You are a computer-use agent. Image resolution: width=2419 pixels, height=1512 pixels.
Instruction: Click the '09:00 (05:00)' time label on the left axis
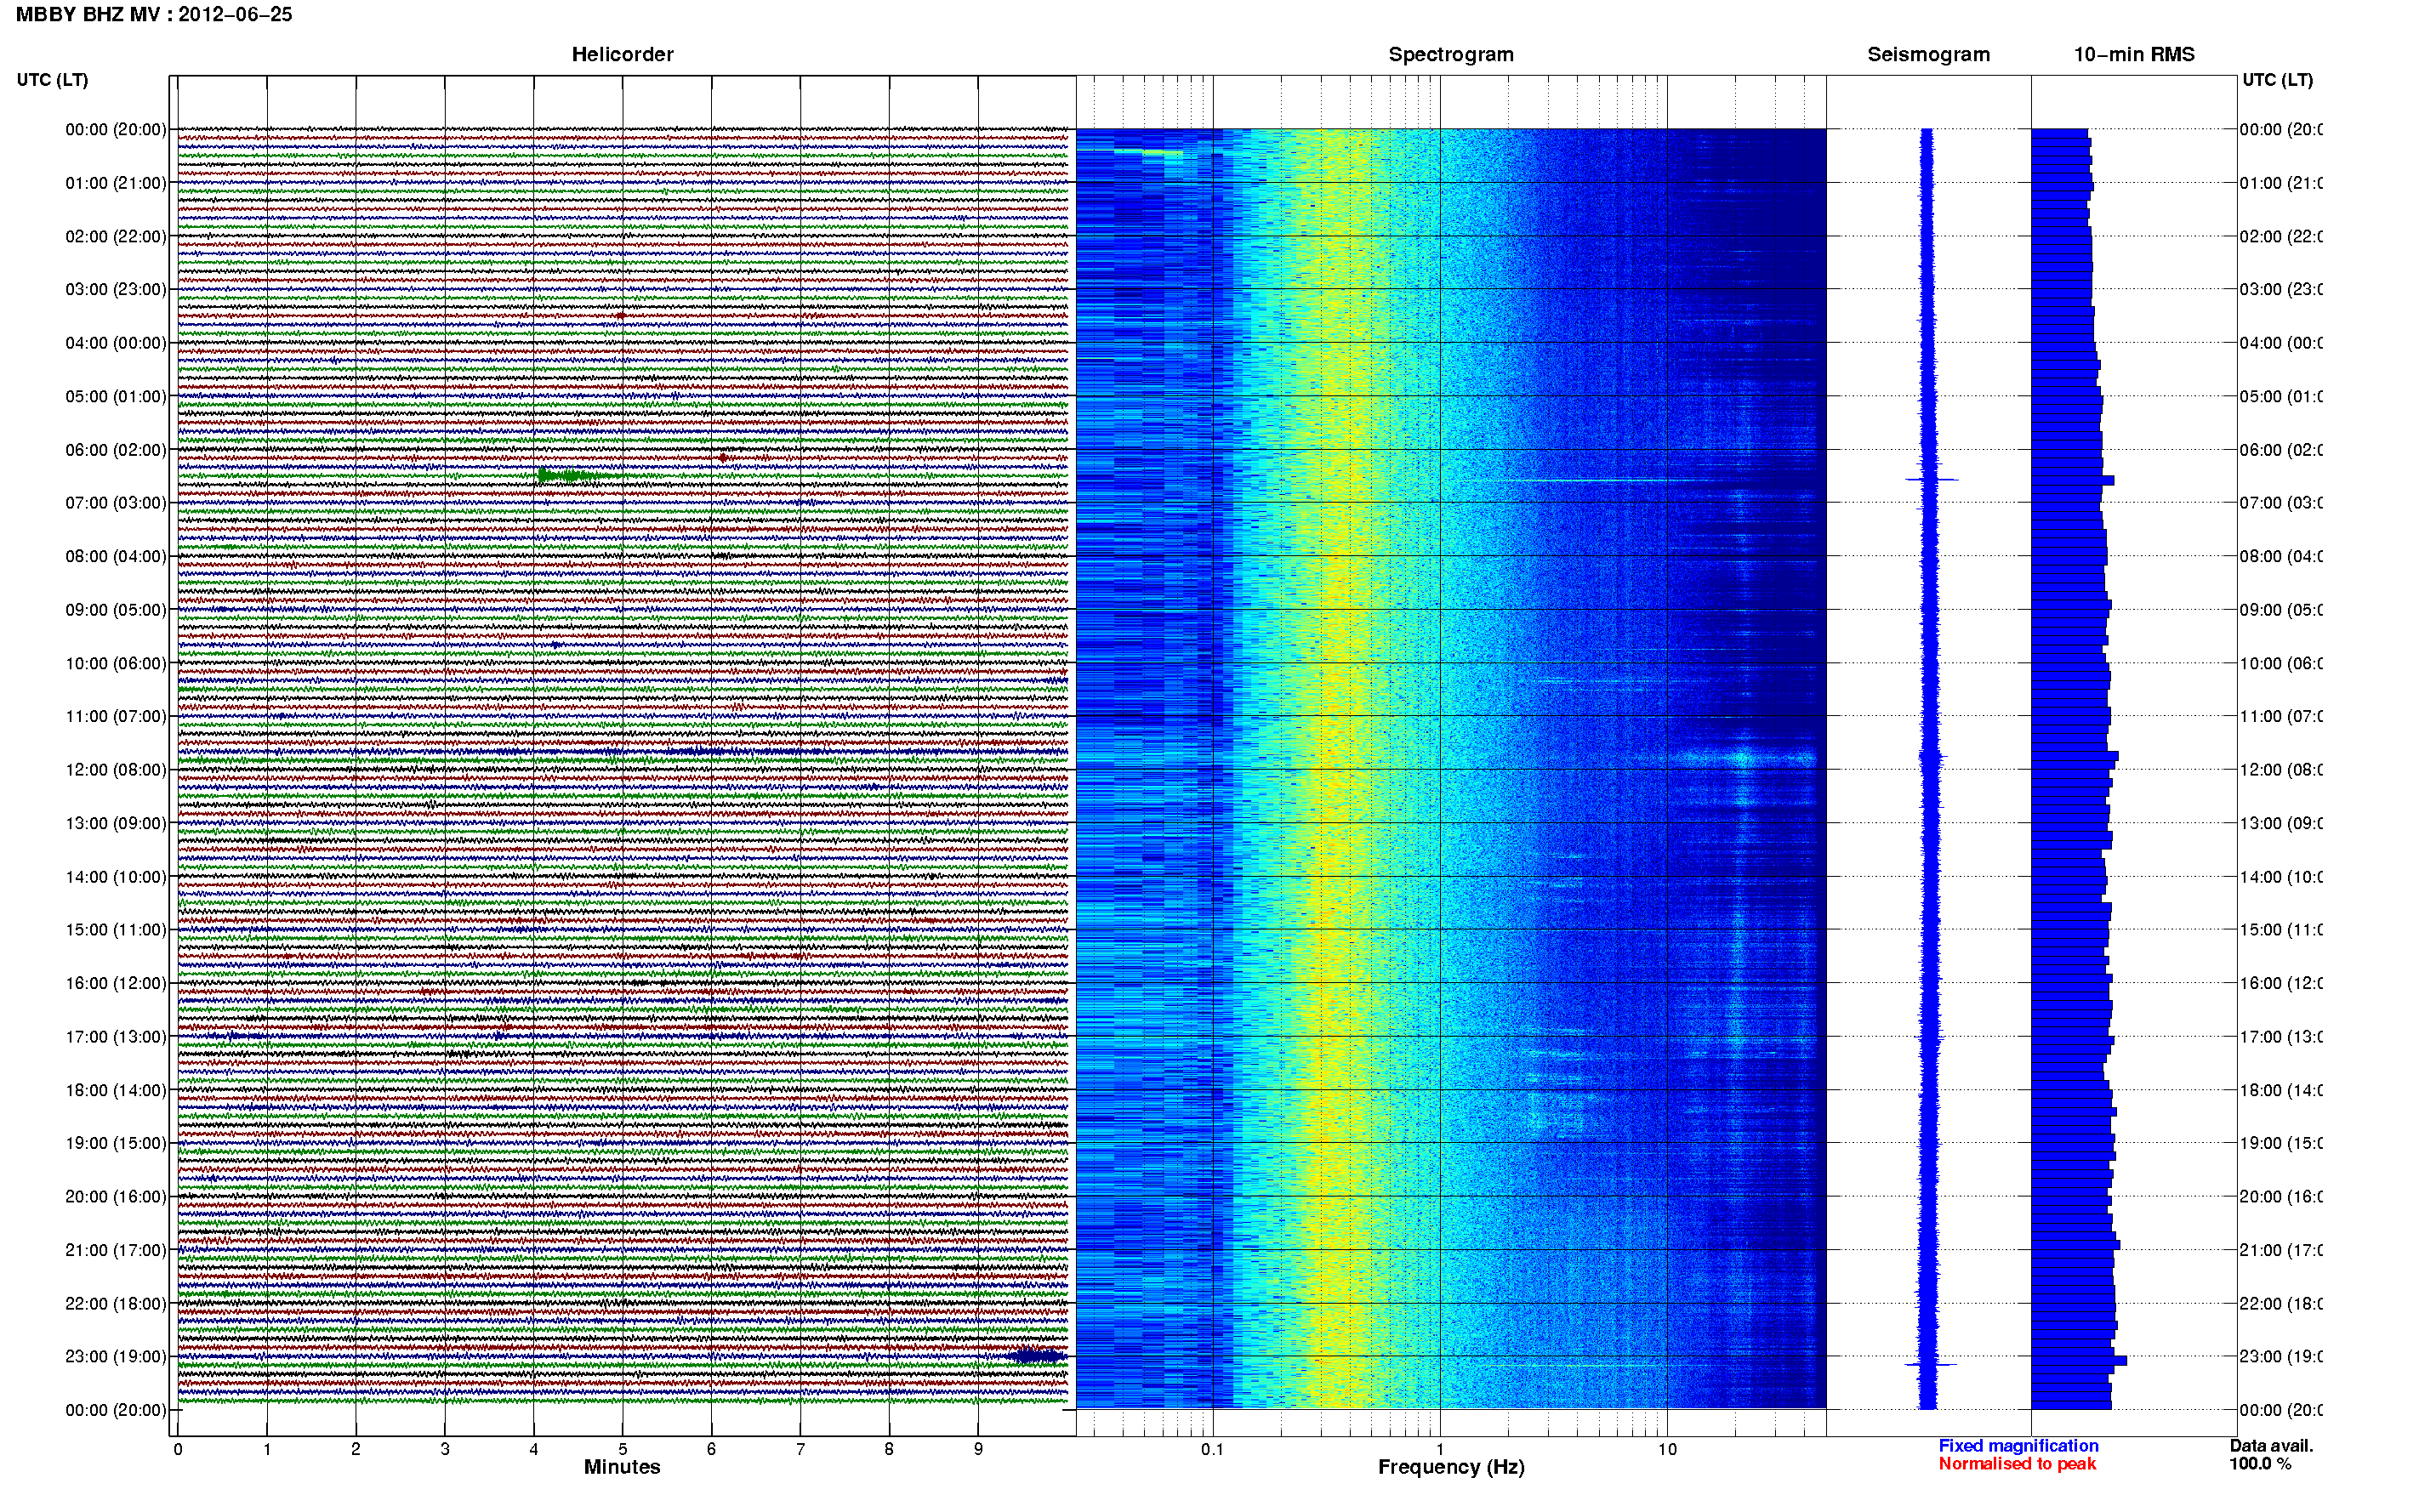tap(116, 610)
